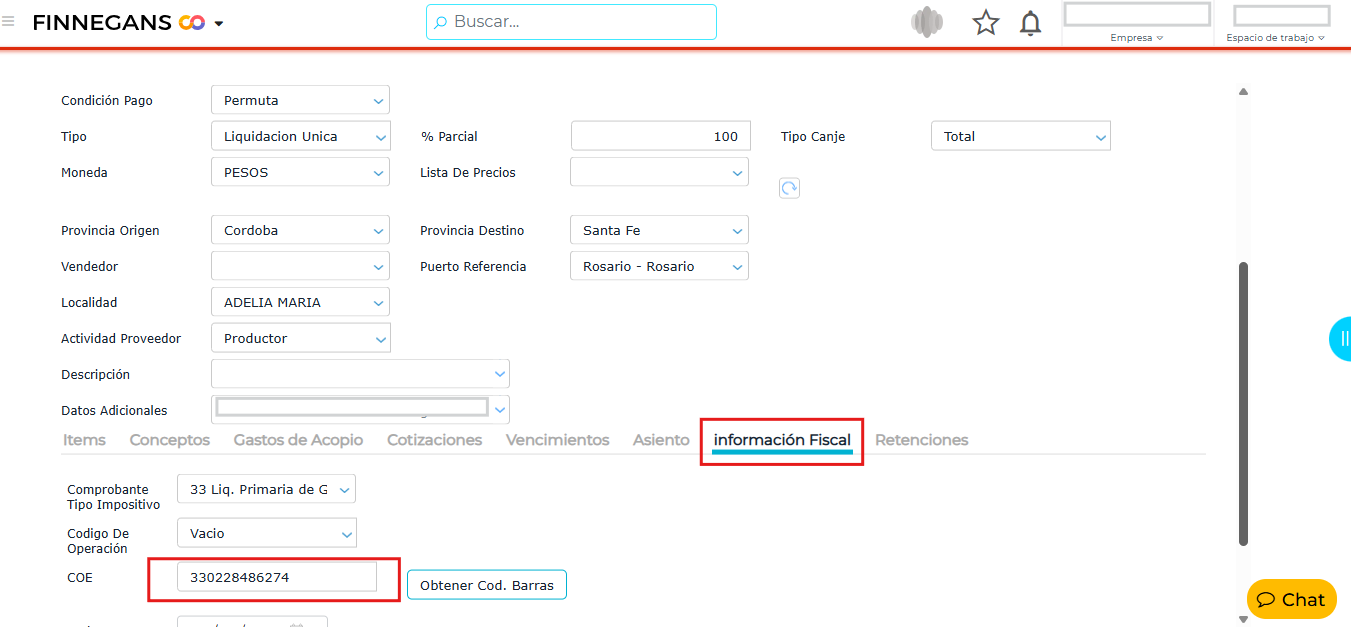The width and height of the screenshot is (1351, 629).
Task: Open the hamburger menu beside Finnegans logo
Action: click(9, 22)
